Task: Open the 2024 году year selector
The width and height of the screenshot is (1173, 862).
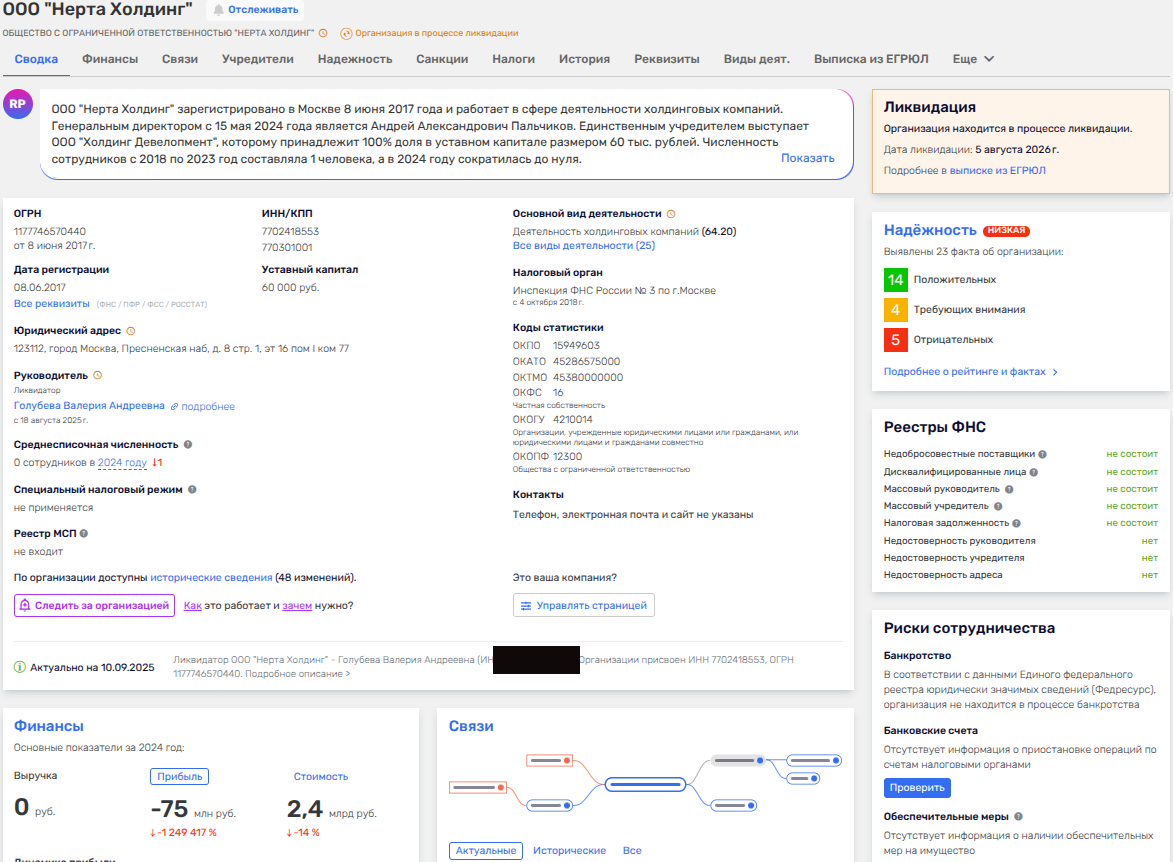Action: 122,463
